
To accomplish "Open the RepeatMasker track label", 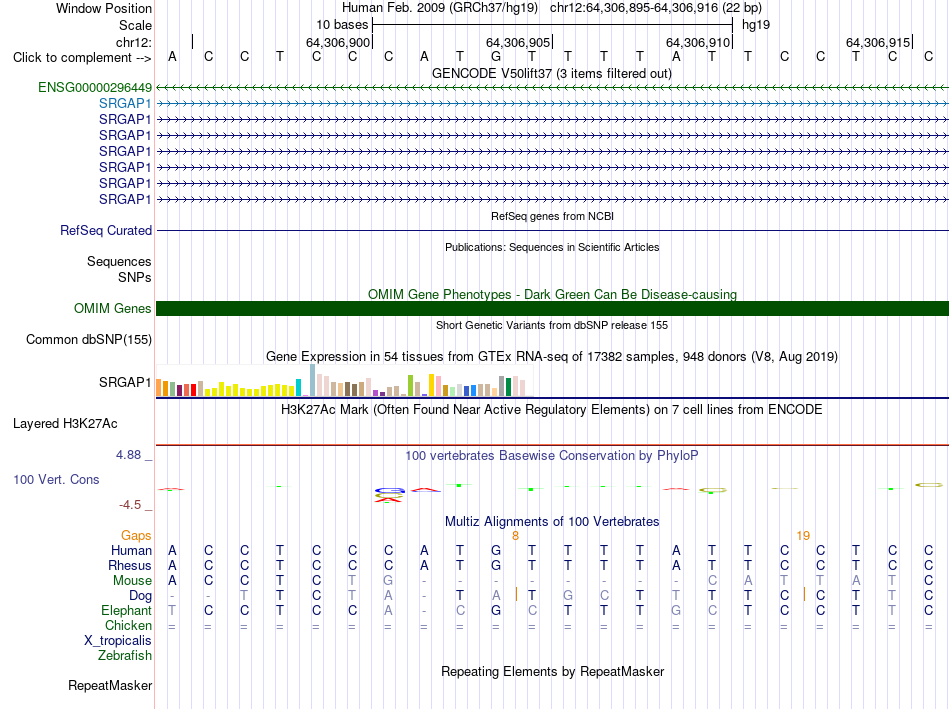I will click(x=110, y=685).
